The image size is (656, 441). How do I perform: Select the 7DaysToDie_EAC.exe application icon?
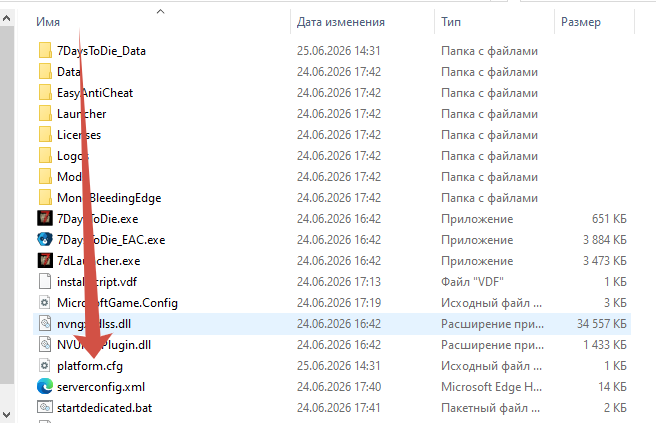pyautogui.click(x=45, y=239)
